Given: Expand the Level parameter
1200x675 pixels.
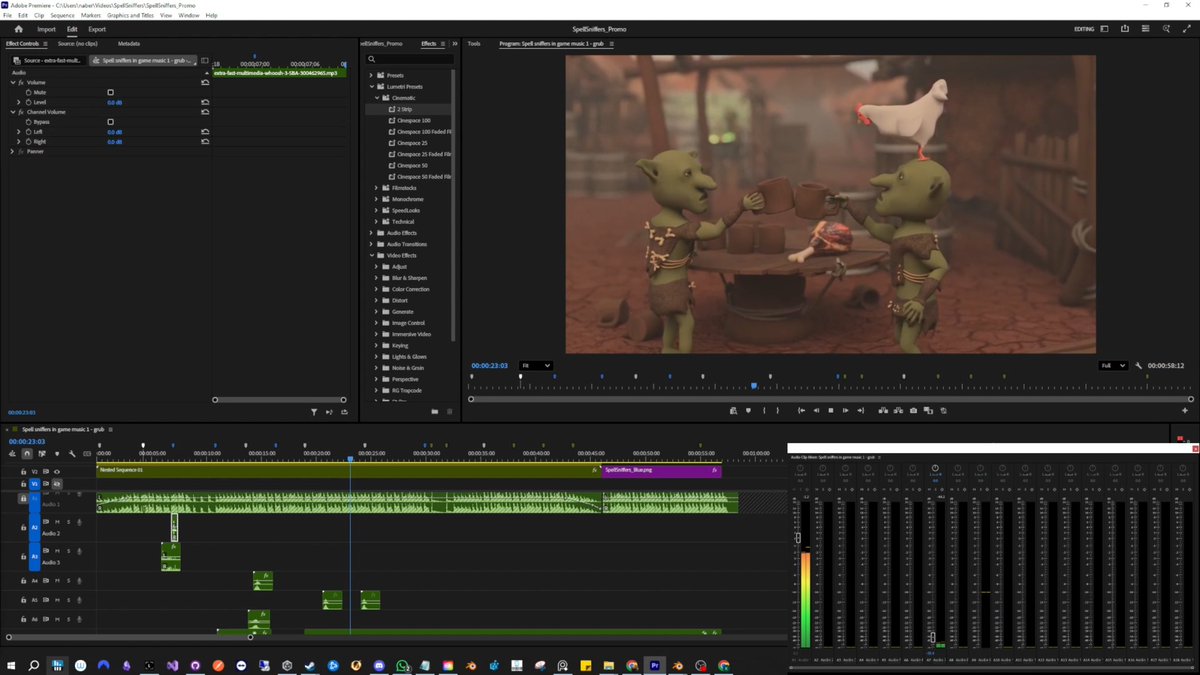Looking at the screenshot, I should (19, 102).
